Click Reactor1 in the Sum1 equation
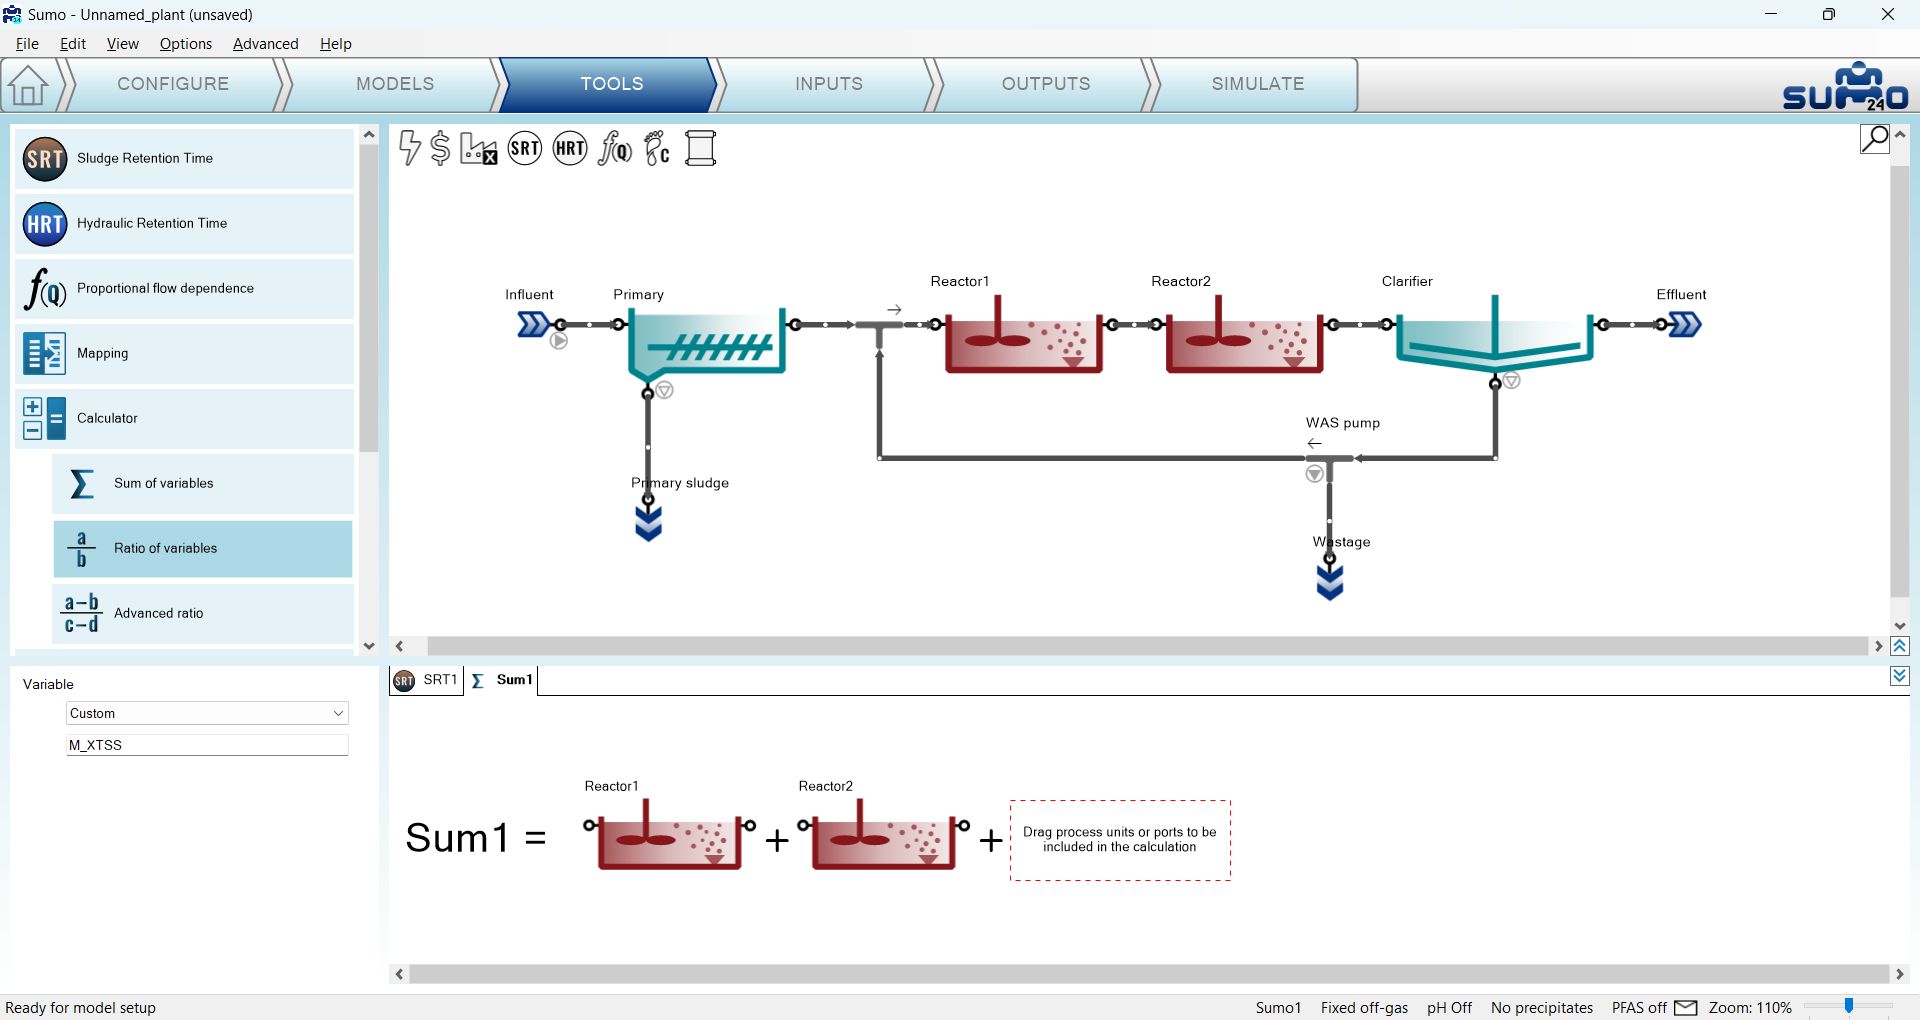This screenshot has height=1020, width=1920. [x=670, y=834]
